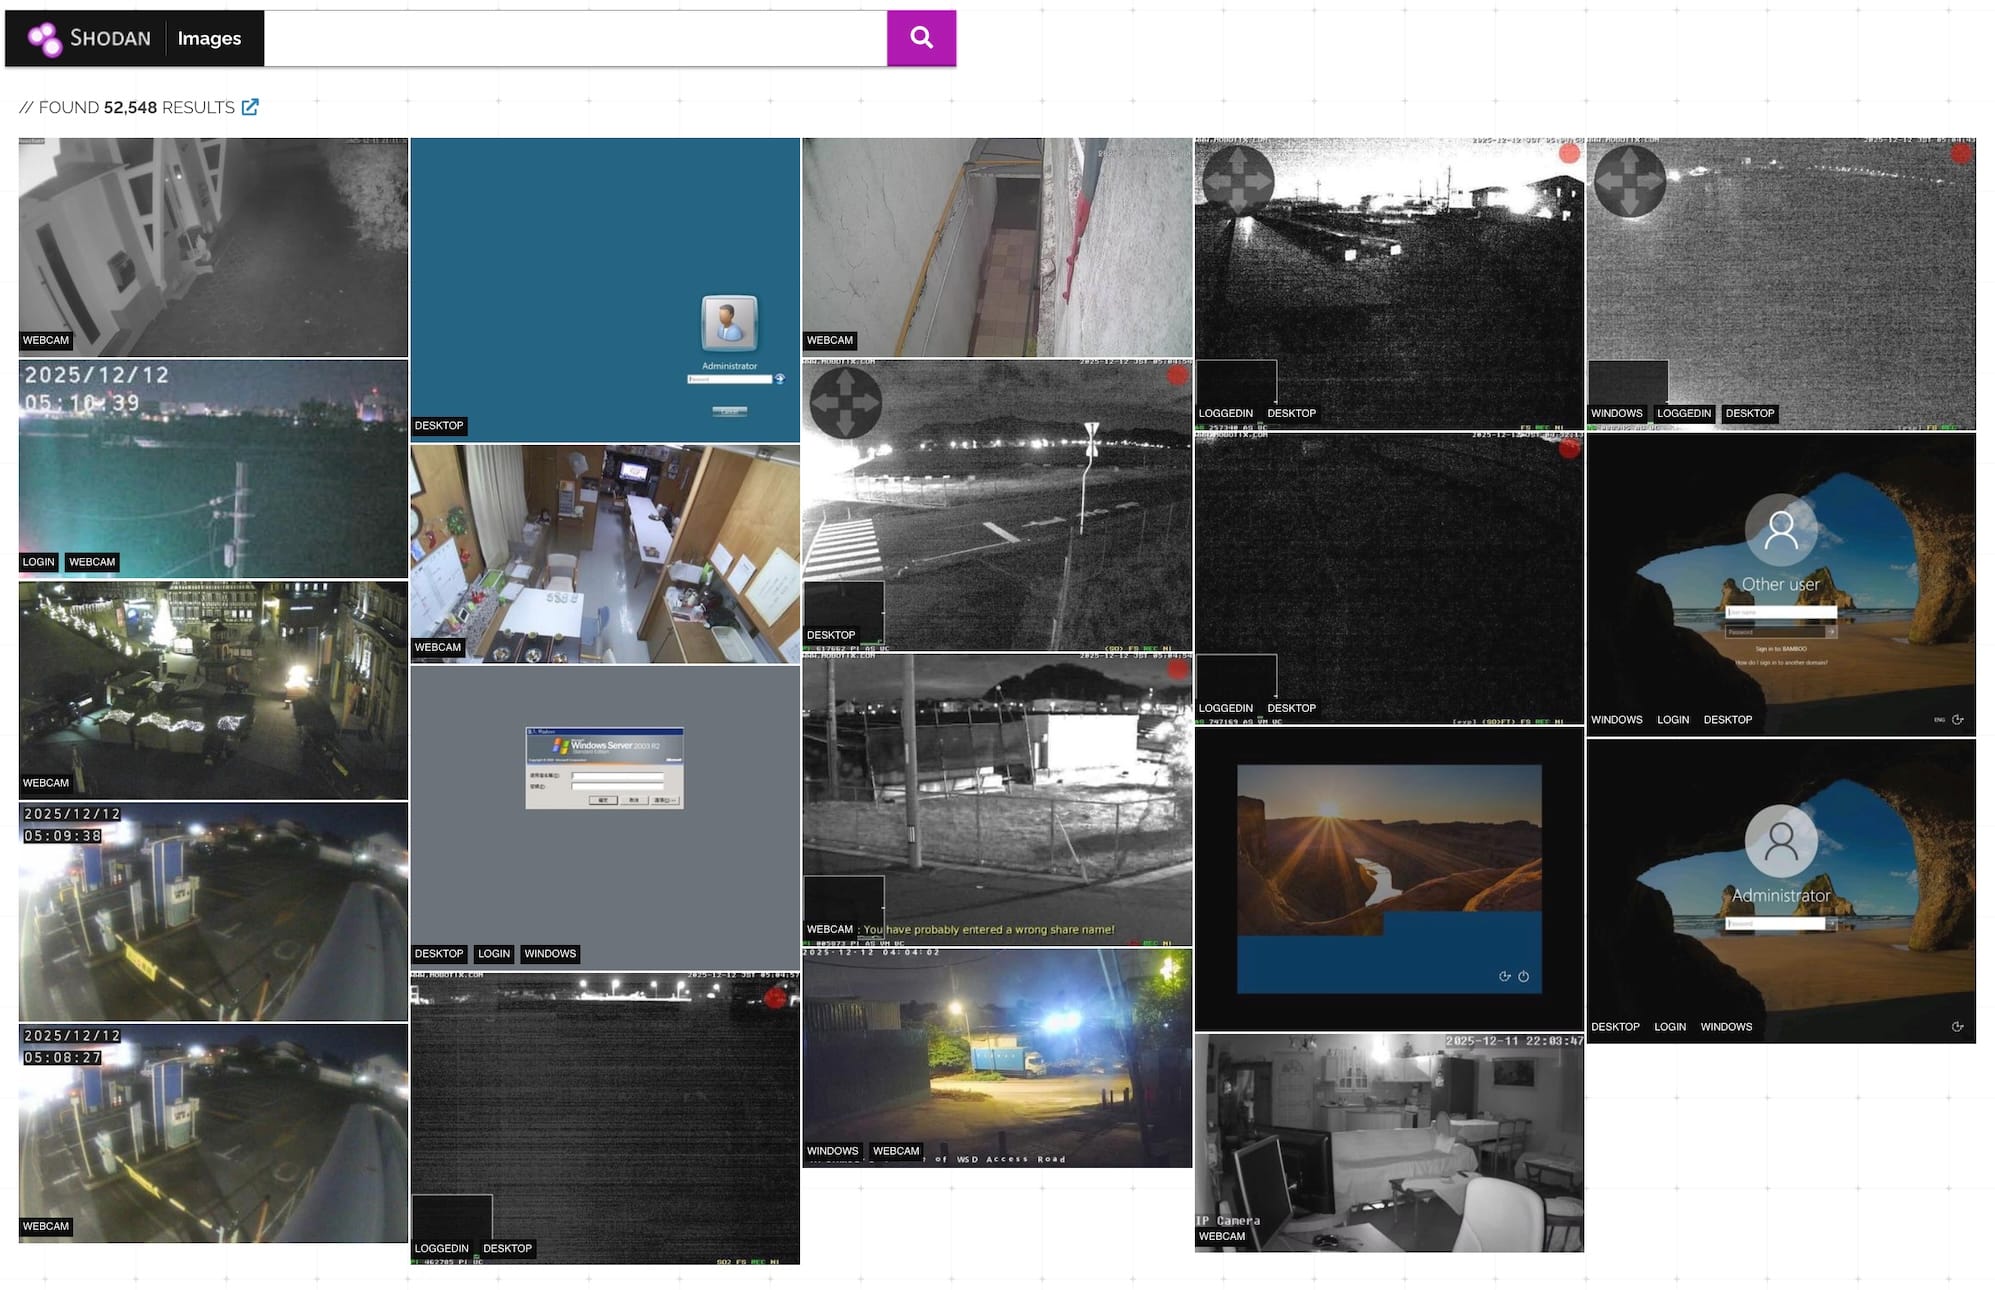Click DESKTOP tag on crosswalk night camera
This screenshot has height=1290, width=1995.
click(x=831, y=635)
